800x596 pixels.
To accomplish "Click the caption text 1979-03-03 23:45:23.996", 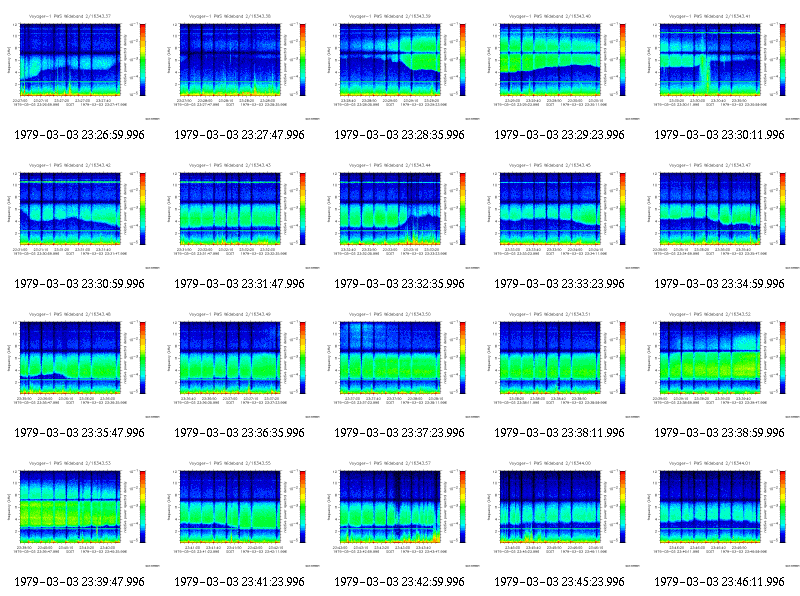I will (x=560, y=582).
